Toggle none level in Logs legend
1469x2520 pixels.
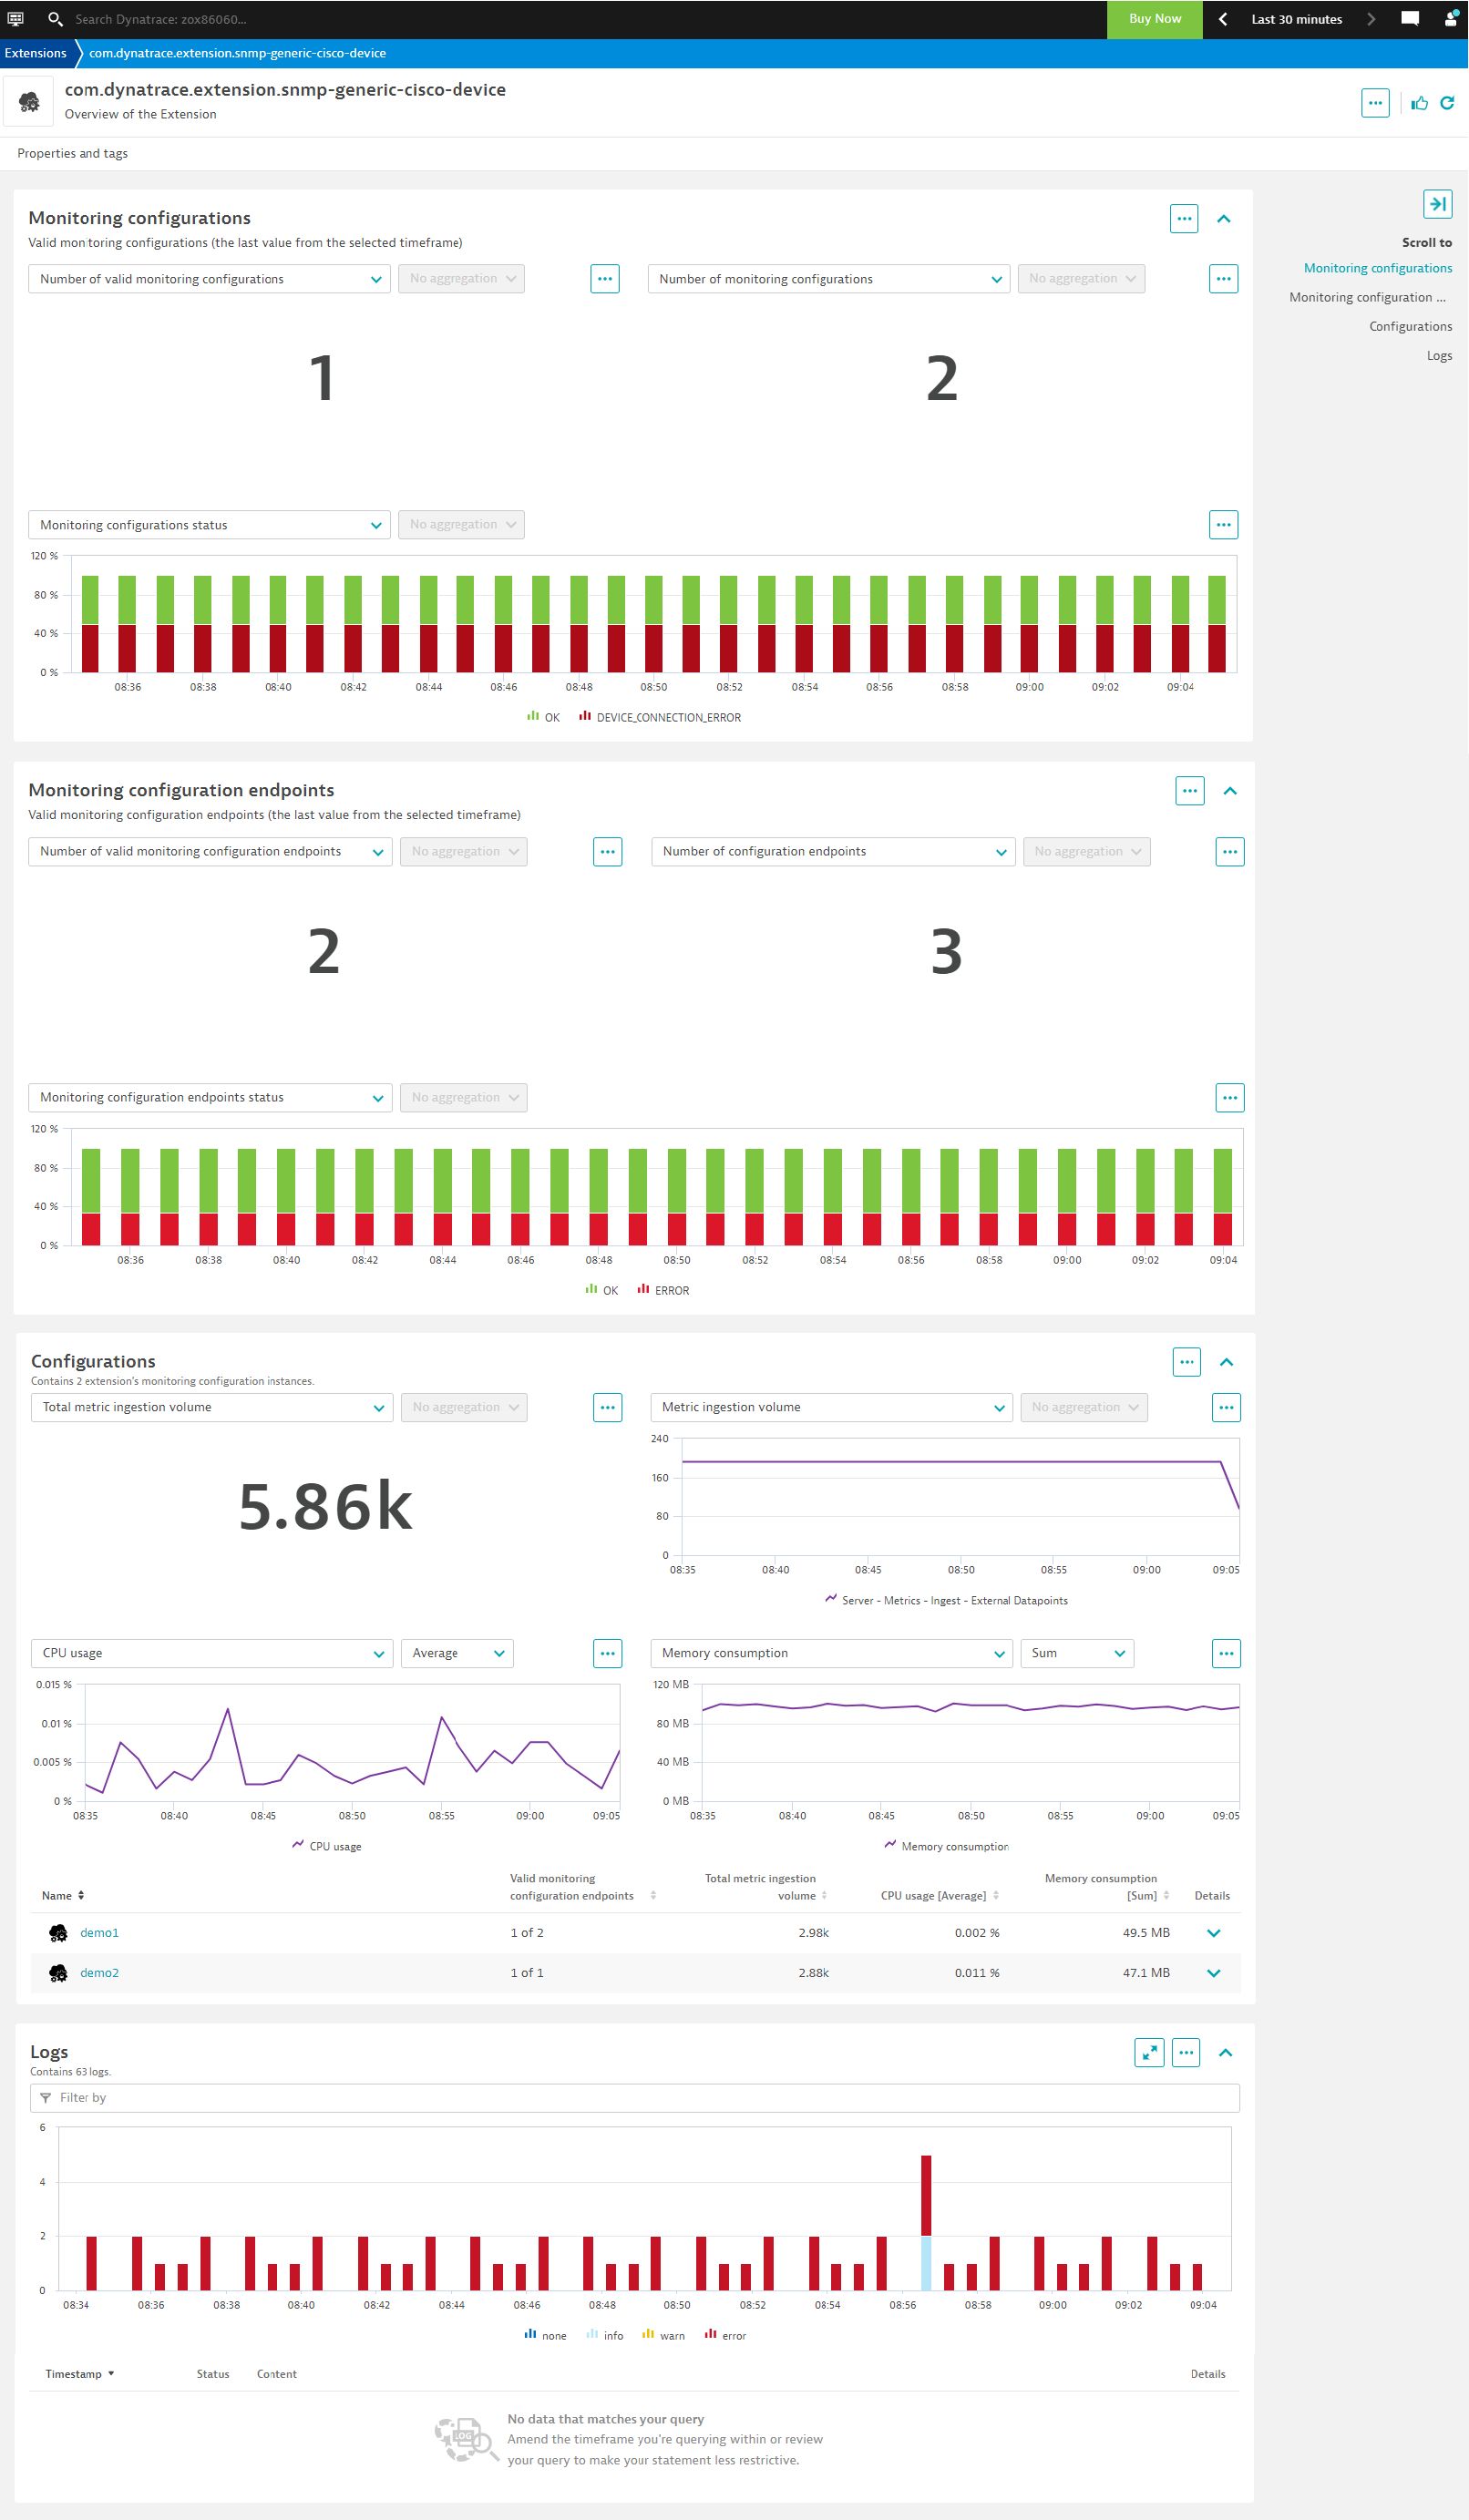[x=545, y=2336]
